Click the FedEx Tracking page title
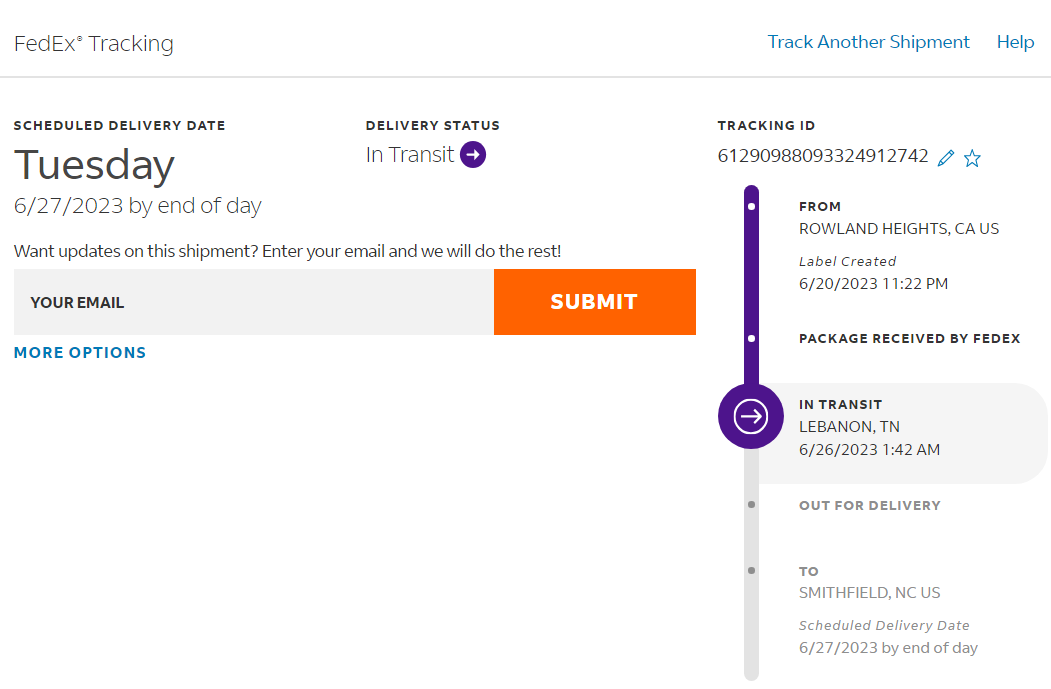1051x689 pixels. click(94, 44)
